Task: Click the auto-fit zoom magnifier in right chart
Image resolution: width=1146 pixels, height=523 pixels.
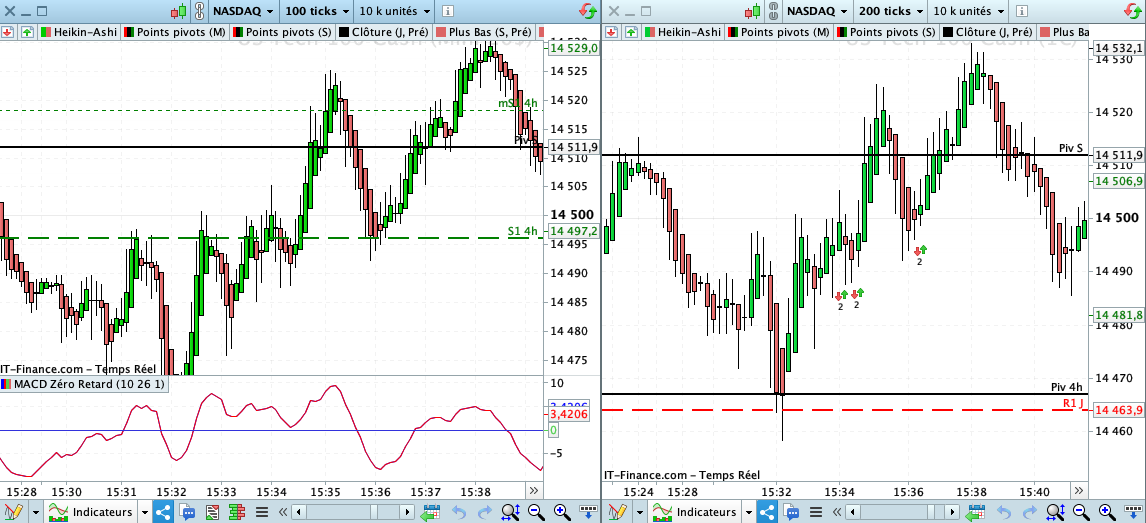Action: pos(1056,512)
